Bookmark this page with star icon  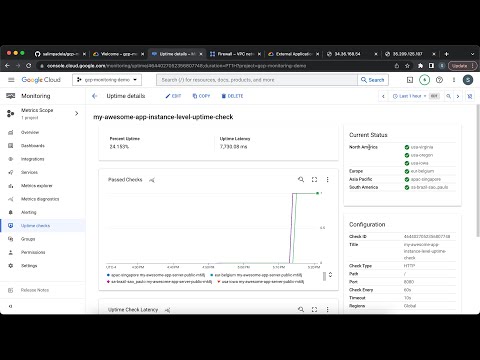coord(407,66)
